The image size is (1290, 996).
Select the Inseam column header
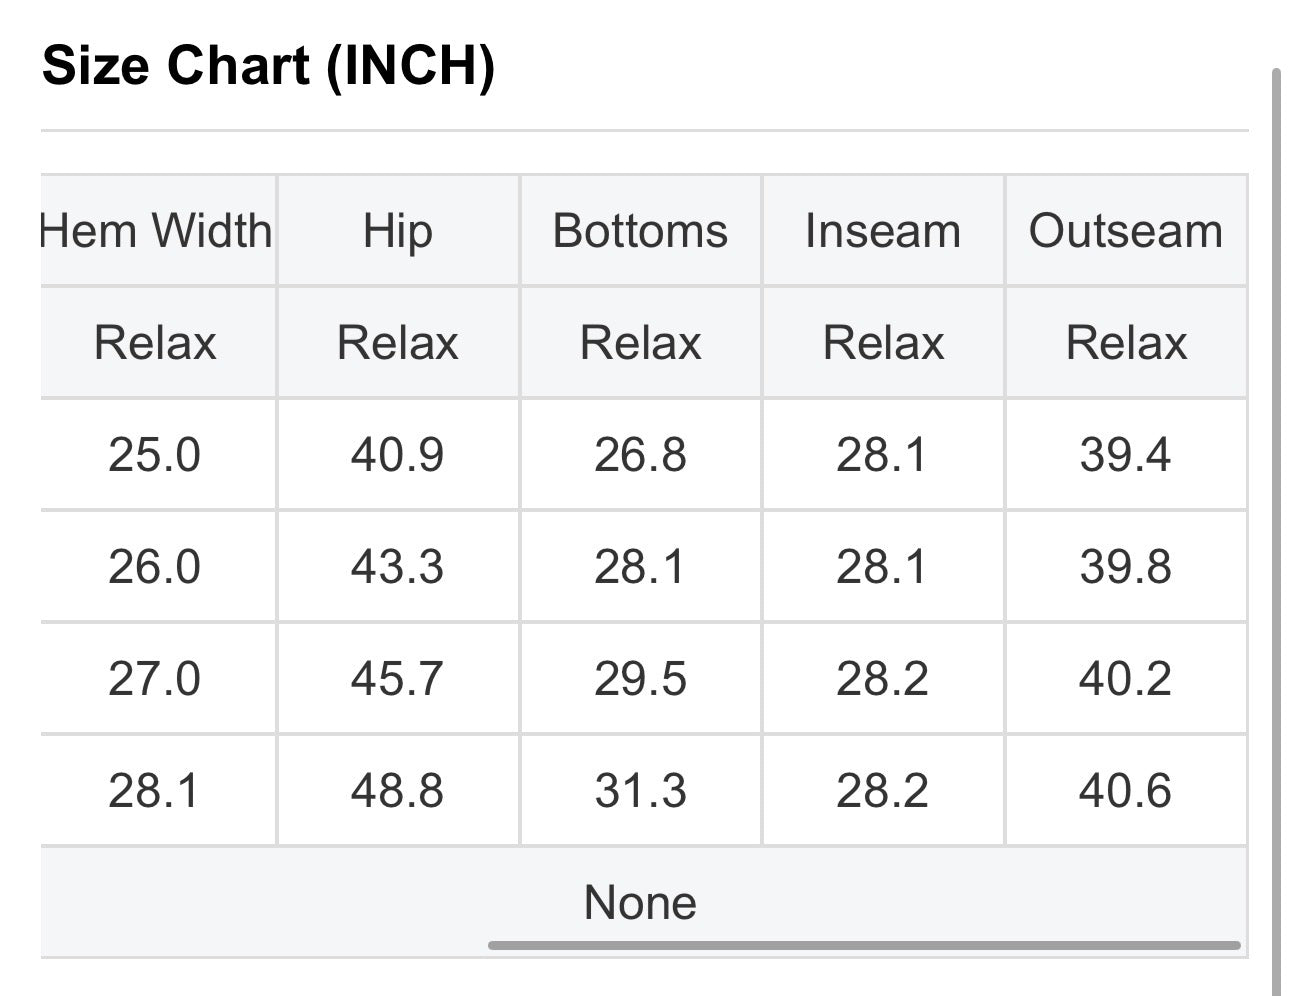883,231
